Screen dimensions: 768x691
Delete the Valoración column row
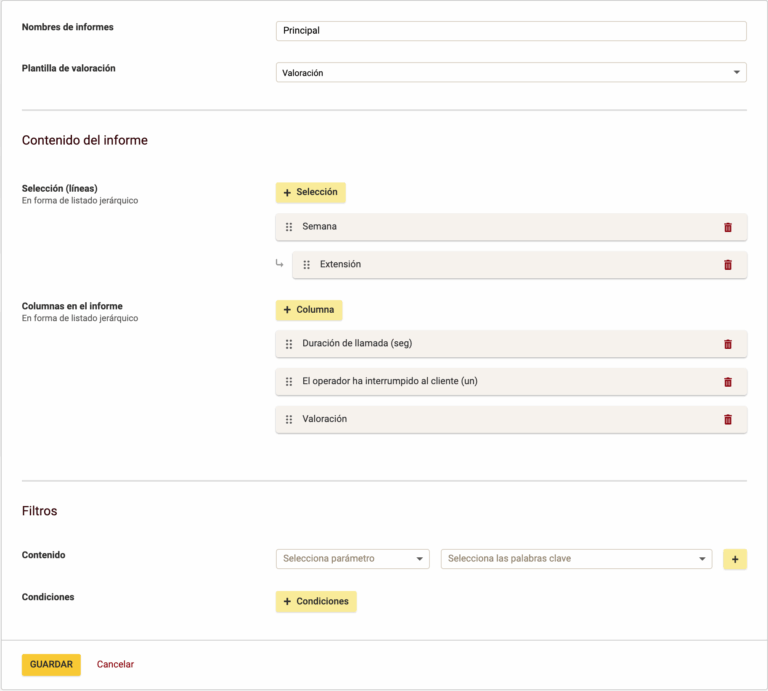tap(727, 419)
